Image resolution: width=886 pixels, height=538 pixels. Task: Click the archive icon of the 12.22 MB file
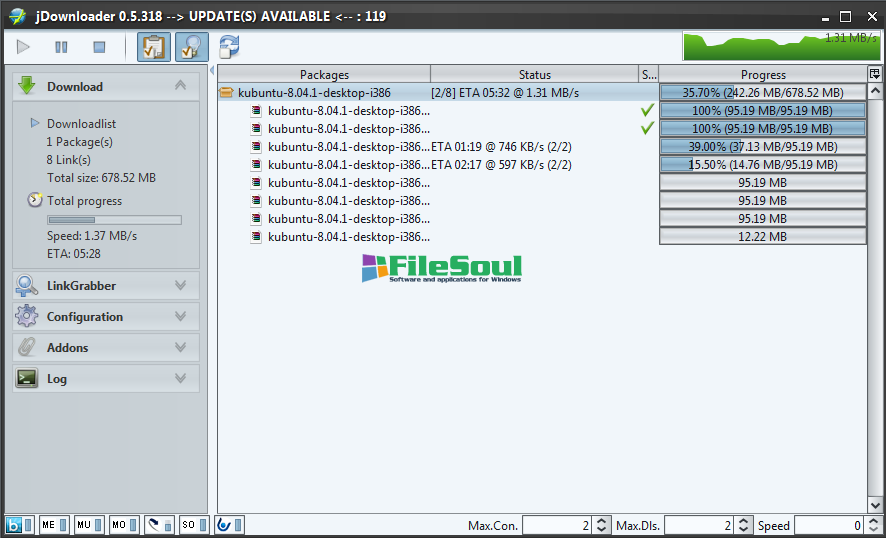click(257, 237)
